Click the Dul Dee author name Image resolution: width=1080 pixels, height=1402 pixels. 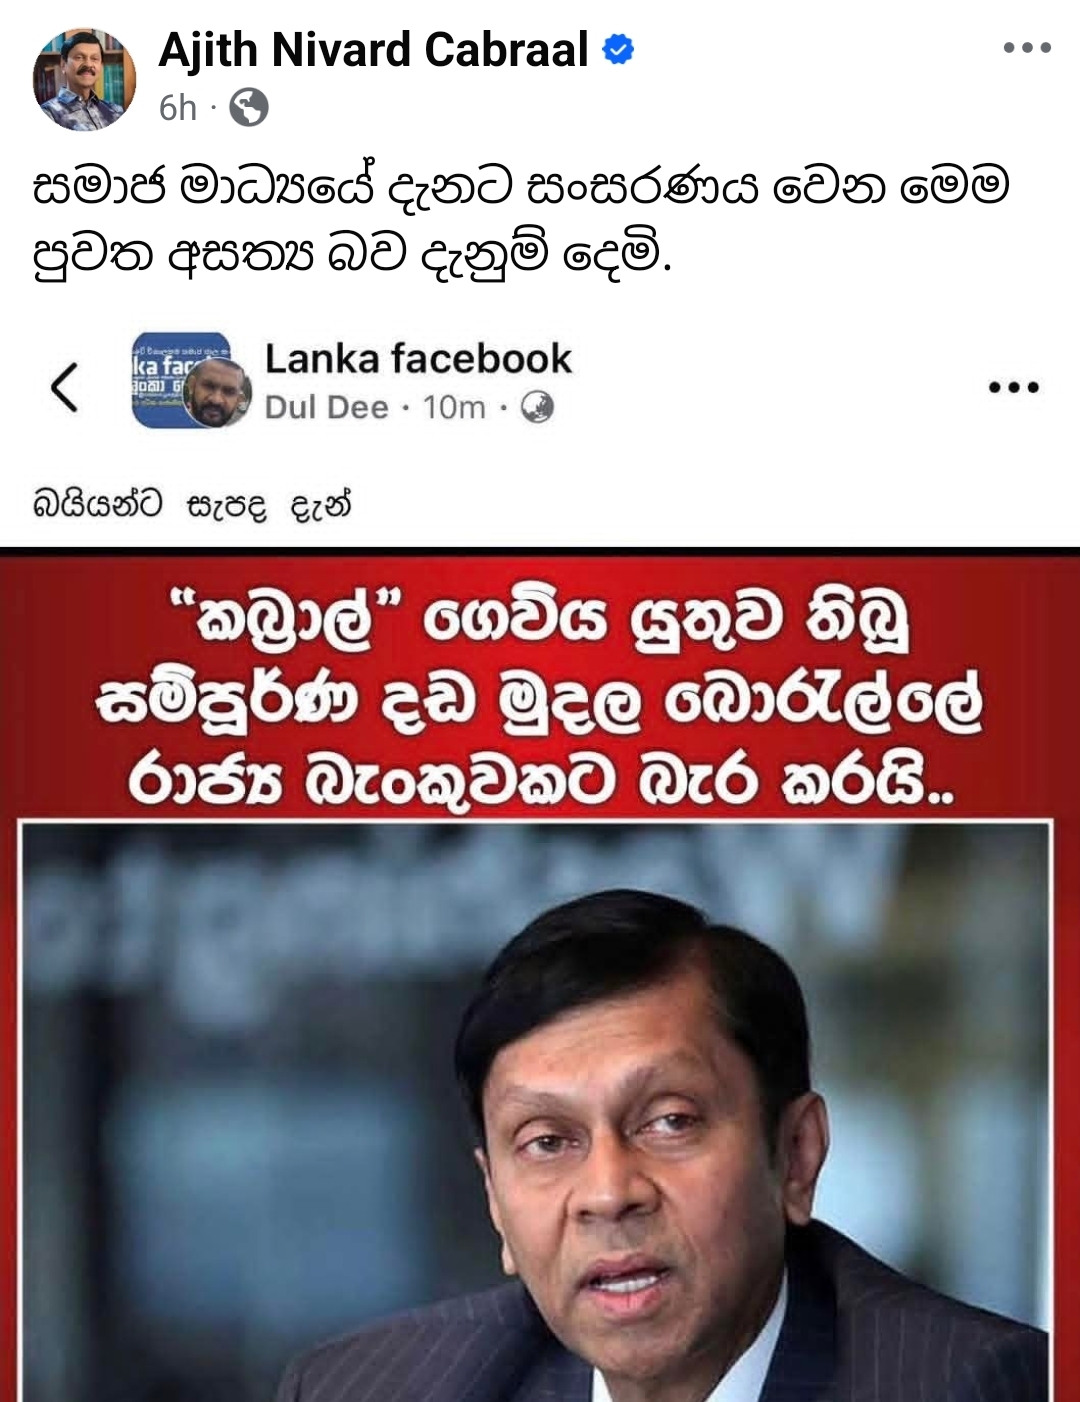pyautogui.click(x=326, y=407)
